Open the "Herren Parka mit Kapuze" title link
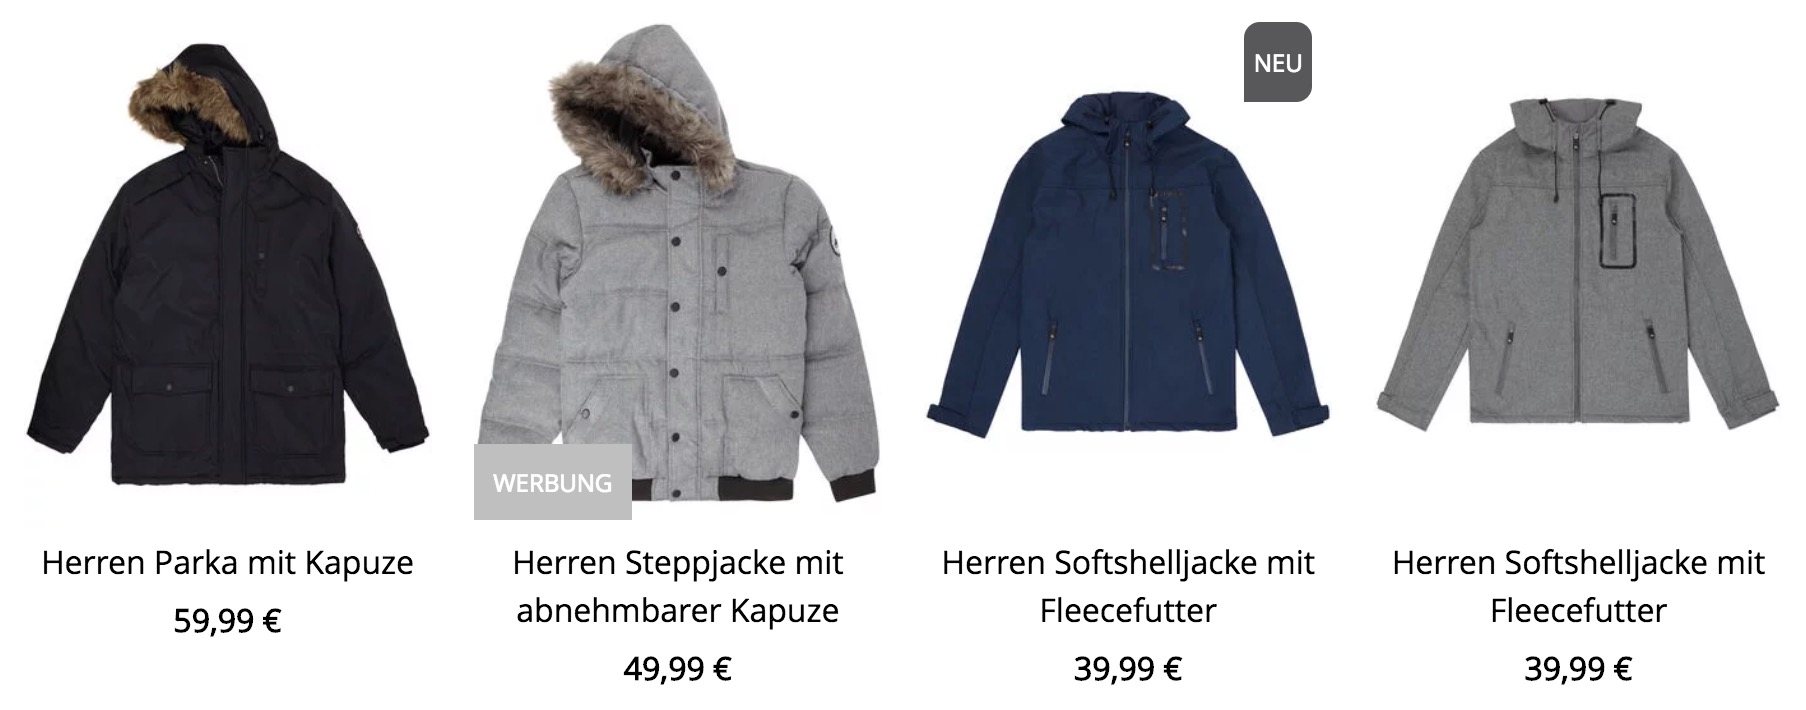Viewport: 1806px width, 710px height. tap(227, 563)
